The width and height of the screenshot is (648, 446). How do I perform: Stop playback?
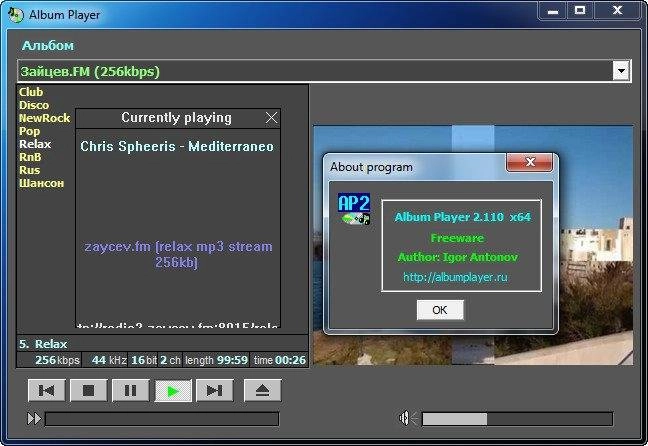pos(88,390)
